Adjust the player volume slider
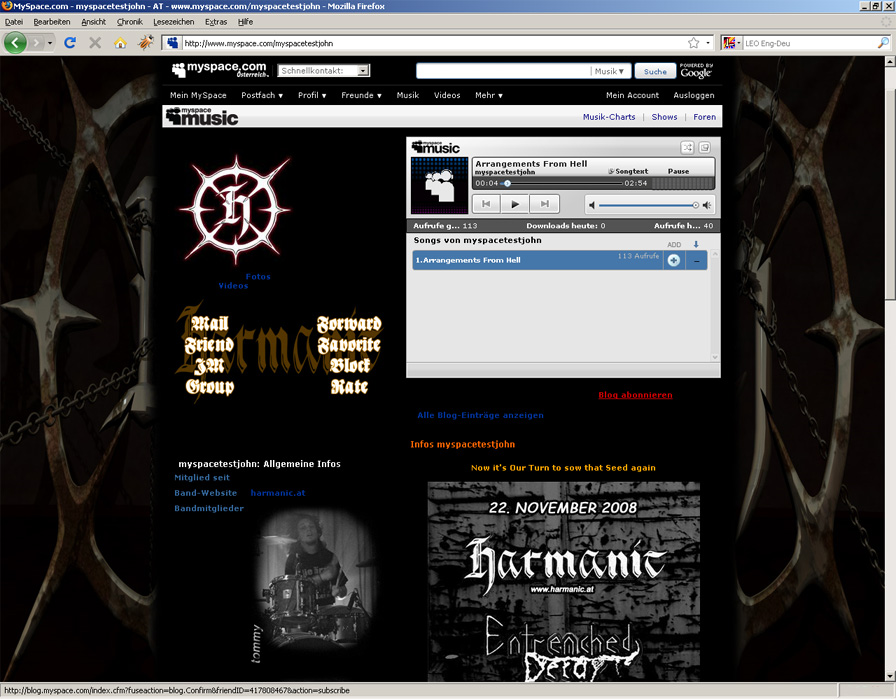Image resolution: width=896 pixels, height=699 pixels. coord(649,205)
